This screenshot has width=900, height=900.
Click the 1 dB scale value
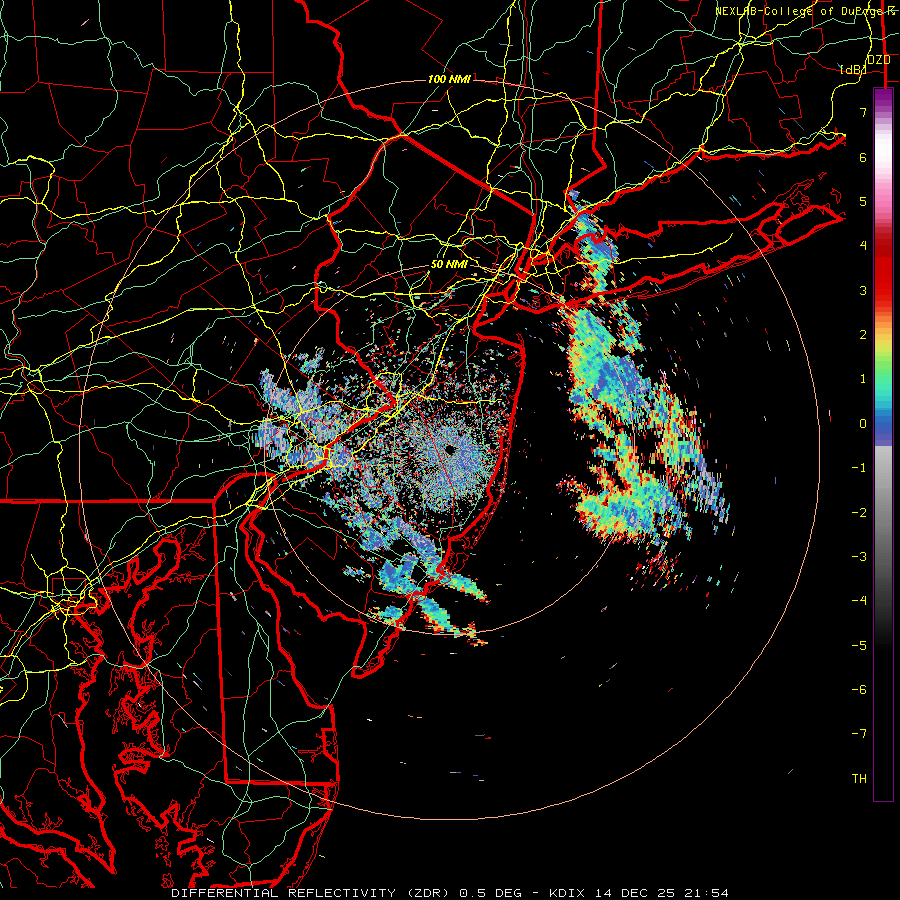point(863,379)
